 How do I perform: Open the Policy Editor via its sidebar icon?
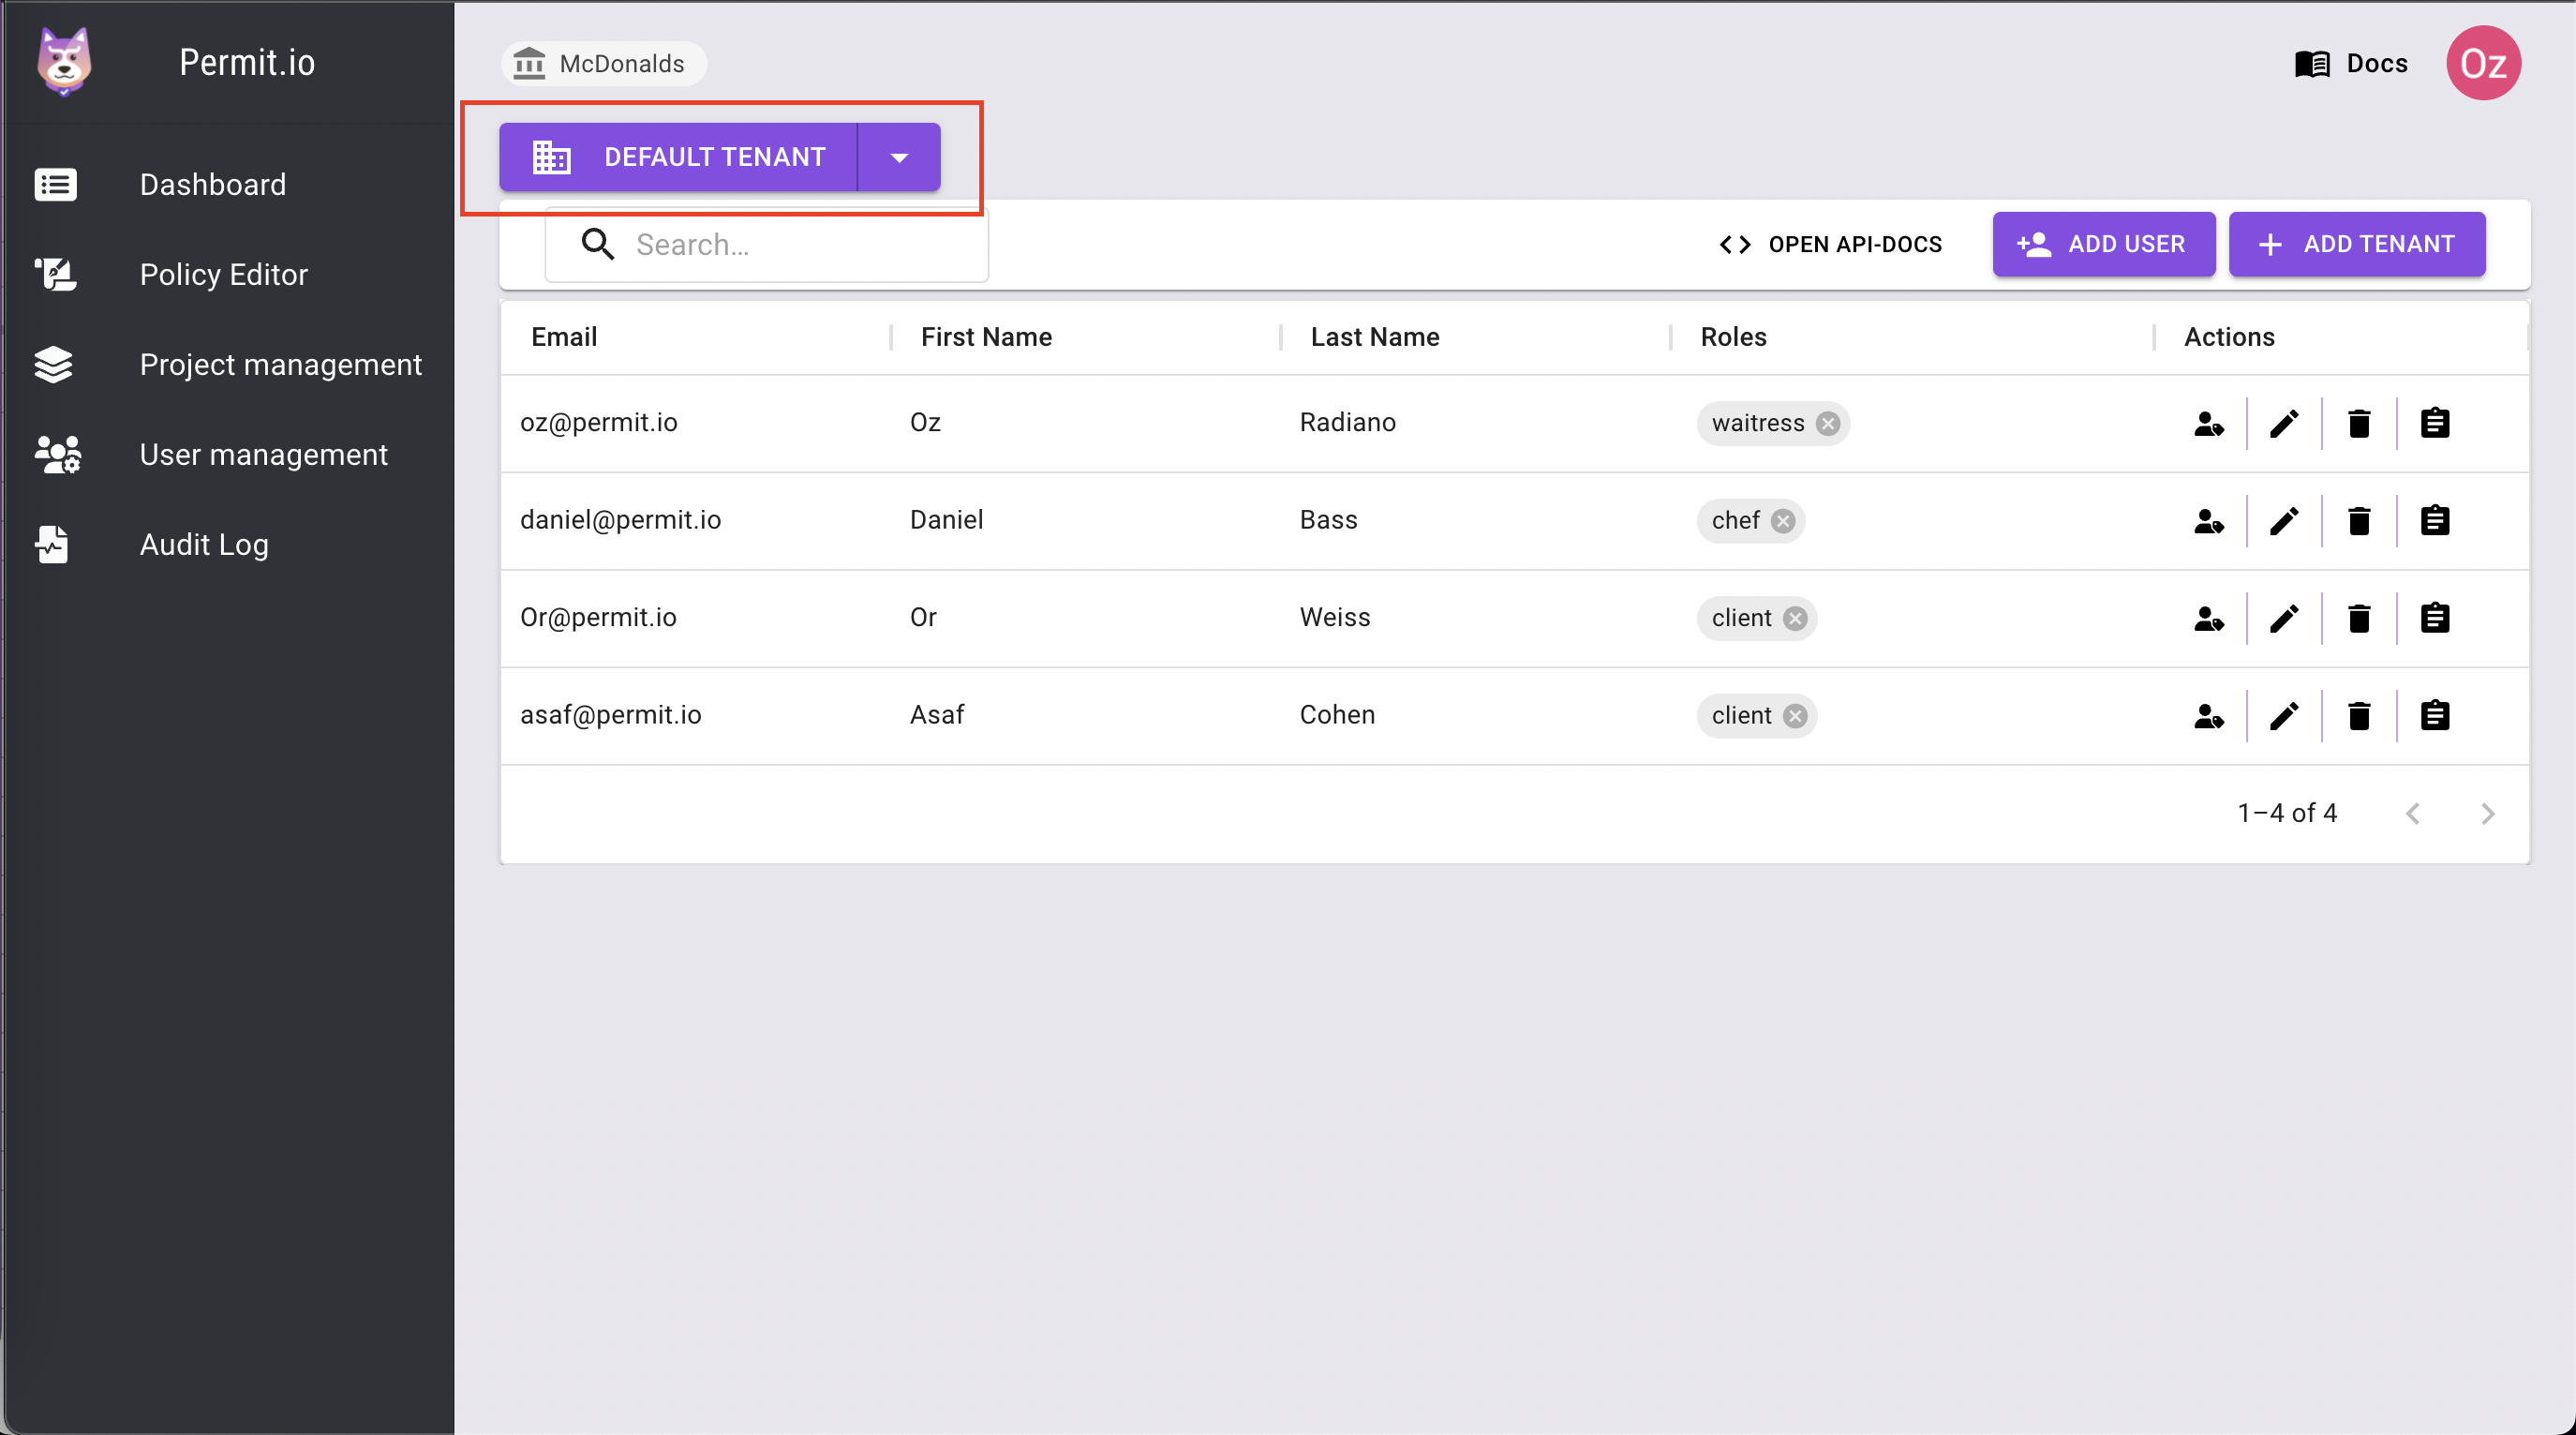coord(56,274)
